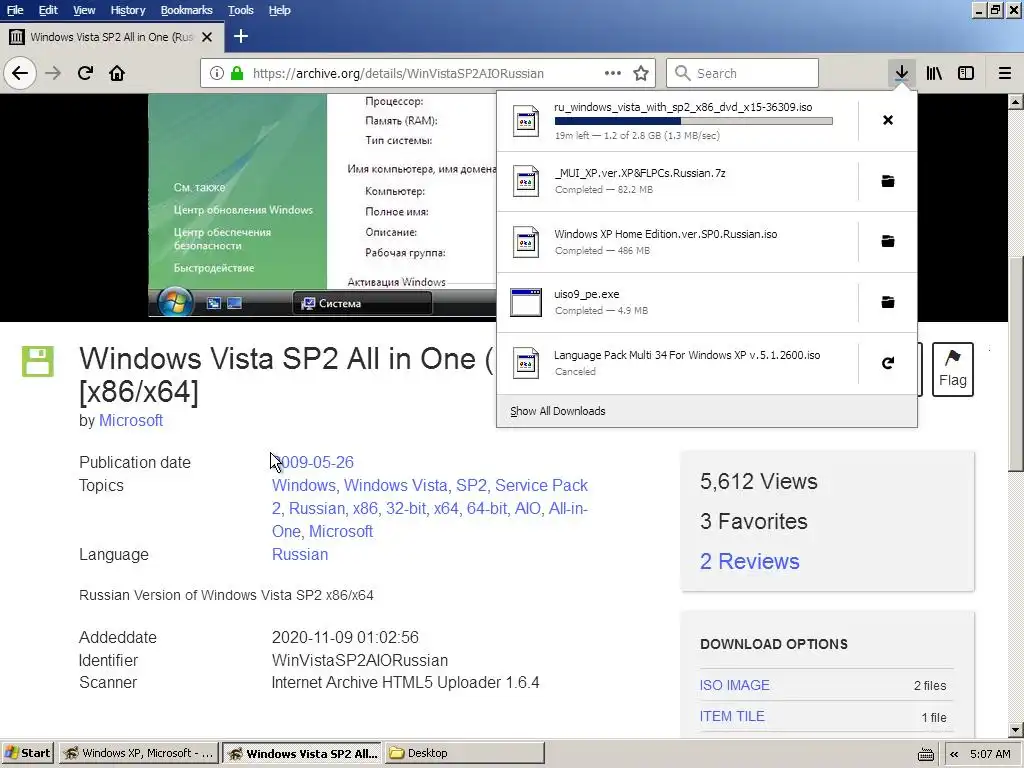Click the Windows Vista topic link
This screenshot has height=768, width=1024.
point(396,485)
